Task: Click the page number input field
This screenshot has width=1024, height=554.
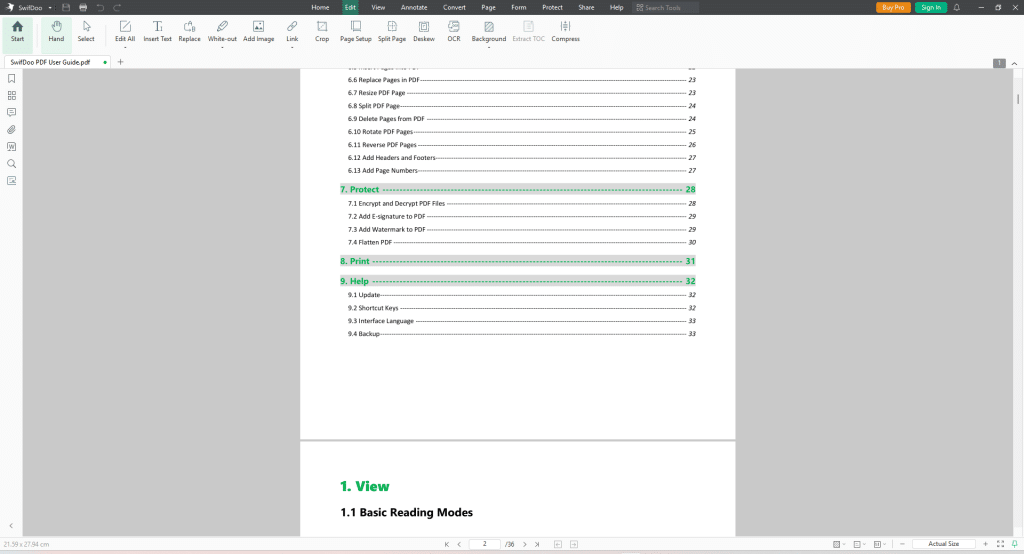Action: [485, 544]
